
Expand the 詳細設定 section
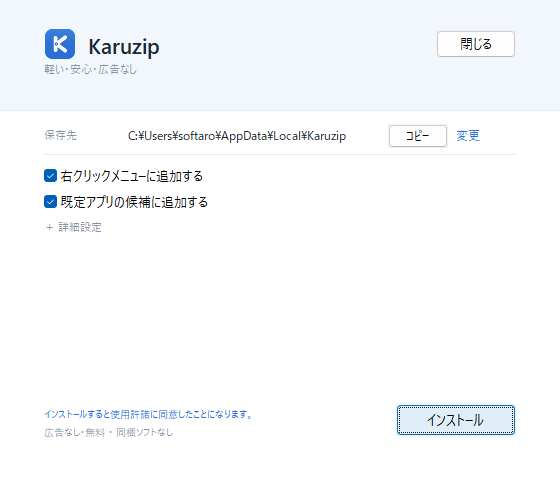coord(74,227)
